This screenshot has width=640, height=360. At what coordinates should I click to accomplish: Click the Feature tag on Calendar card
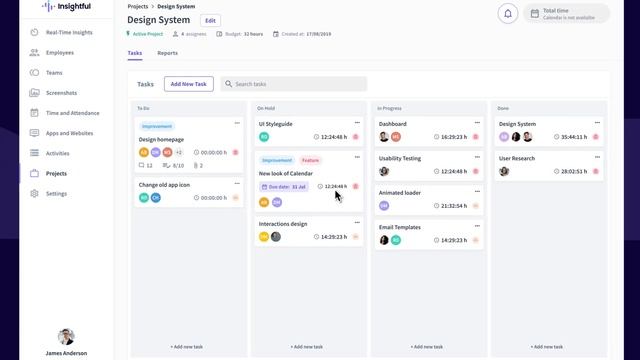pos(310,160)
